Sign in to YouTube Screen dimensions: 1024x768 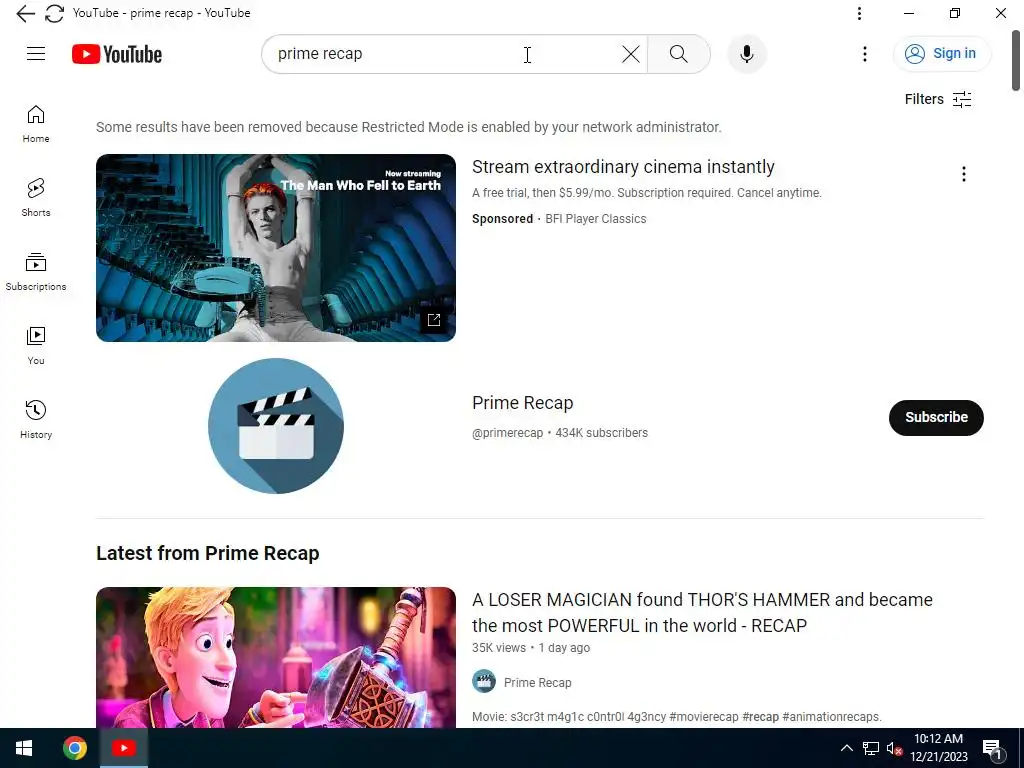tap(941, 54)
